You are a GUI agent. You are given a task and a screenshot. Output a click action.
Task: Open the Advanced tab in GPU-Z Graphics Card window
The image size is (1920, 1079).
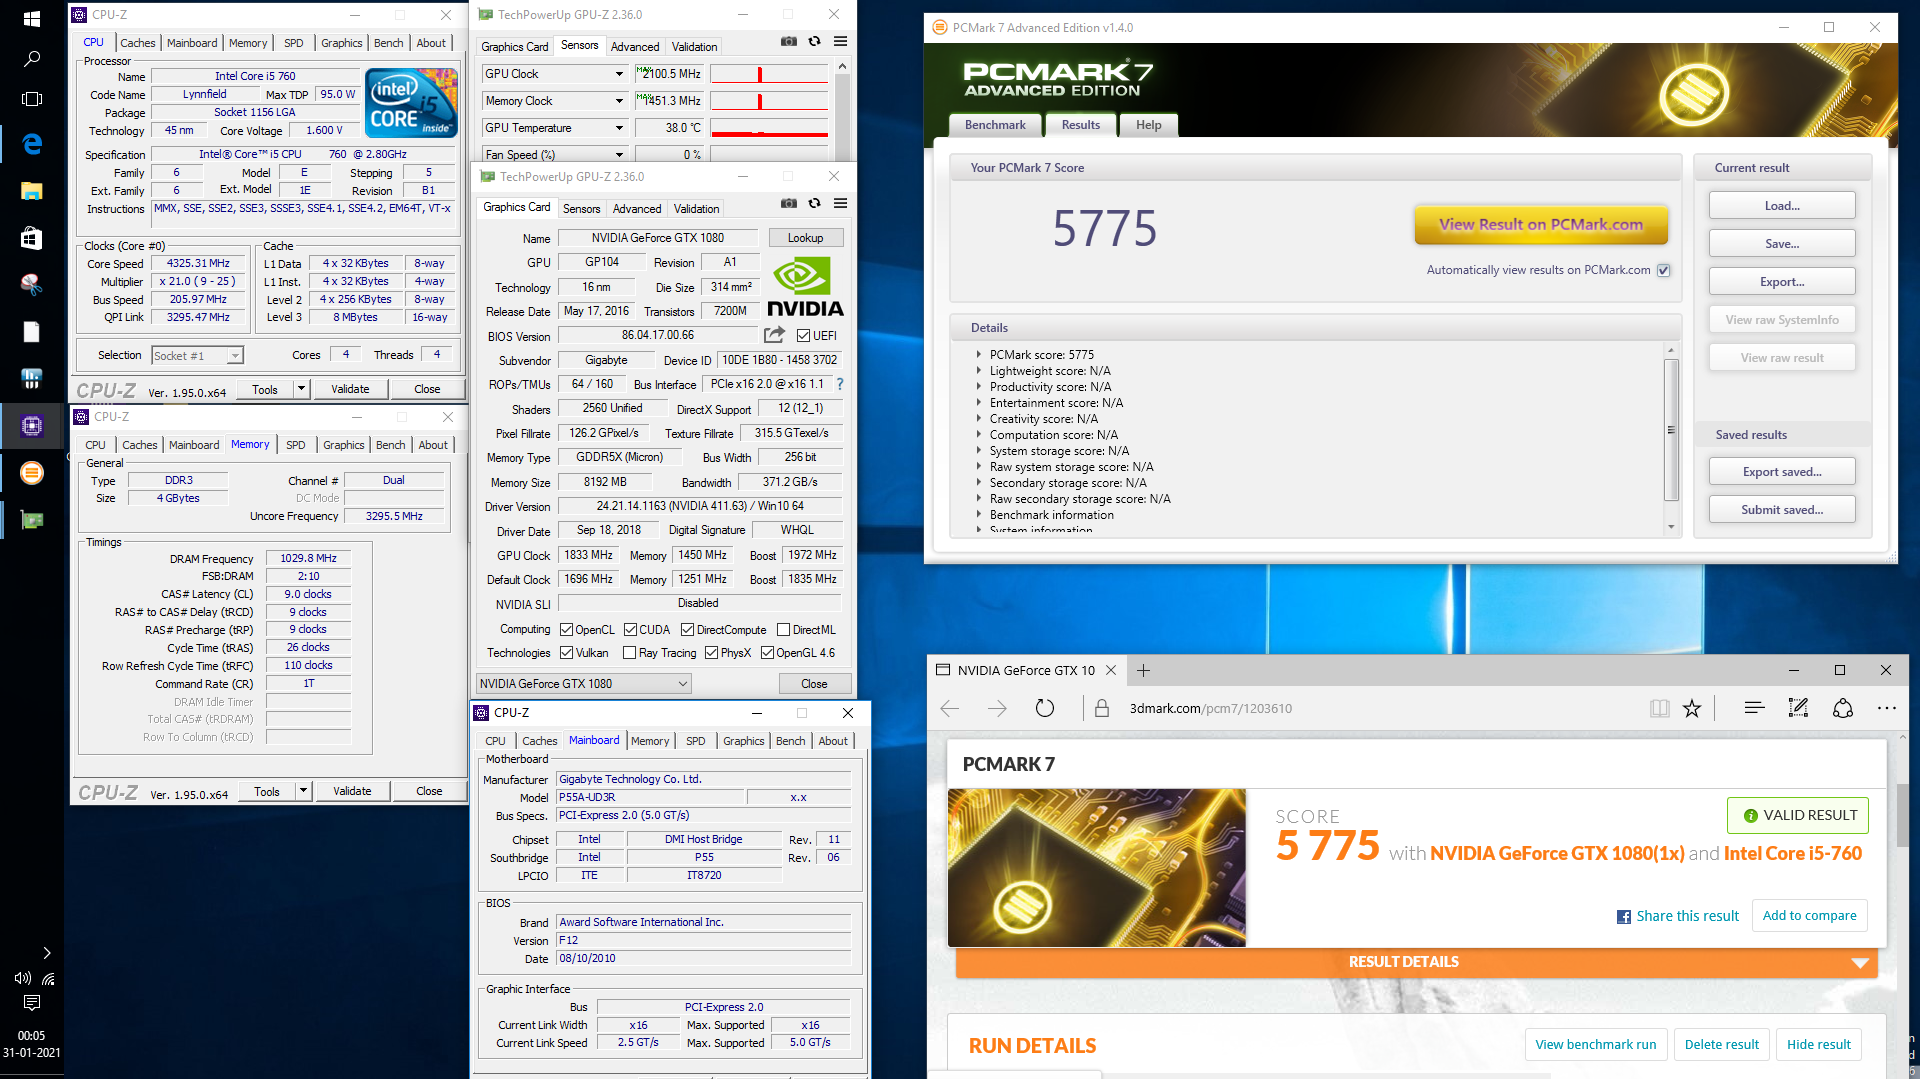(637, 209)
